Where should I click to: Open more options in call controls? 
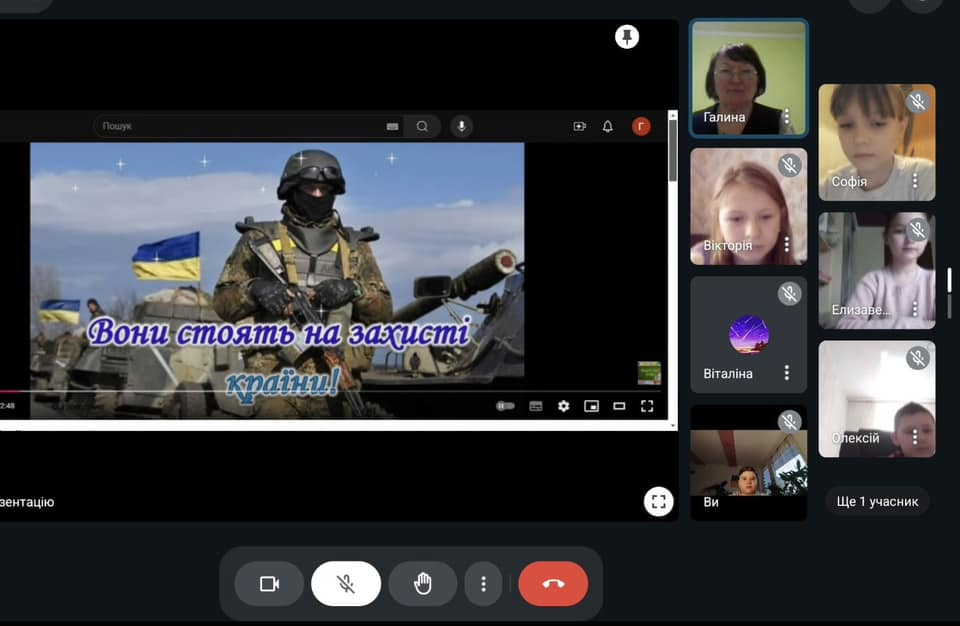pyautogui.click(x=484, y=584)
